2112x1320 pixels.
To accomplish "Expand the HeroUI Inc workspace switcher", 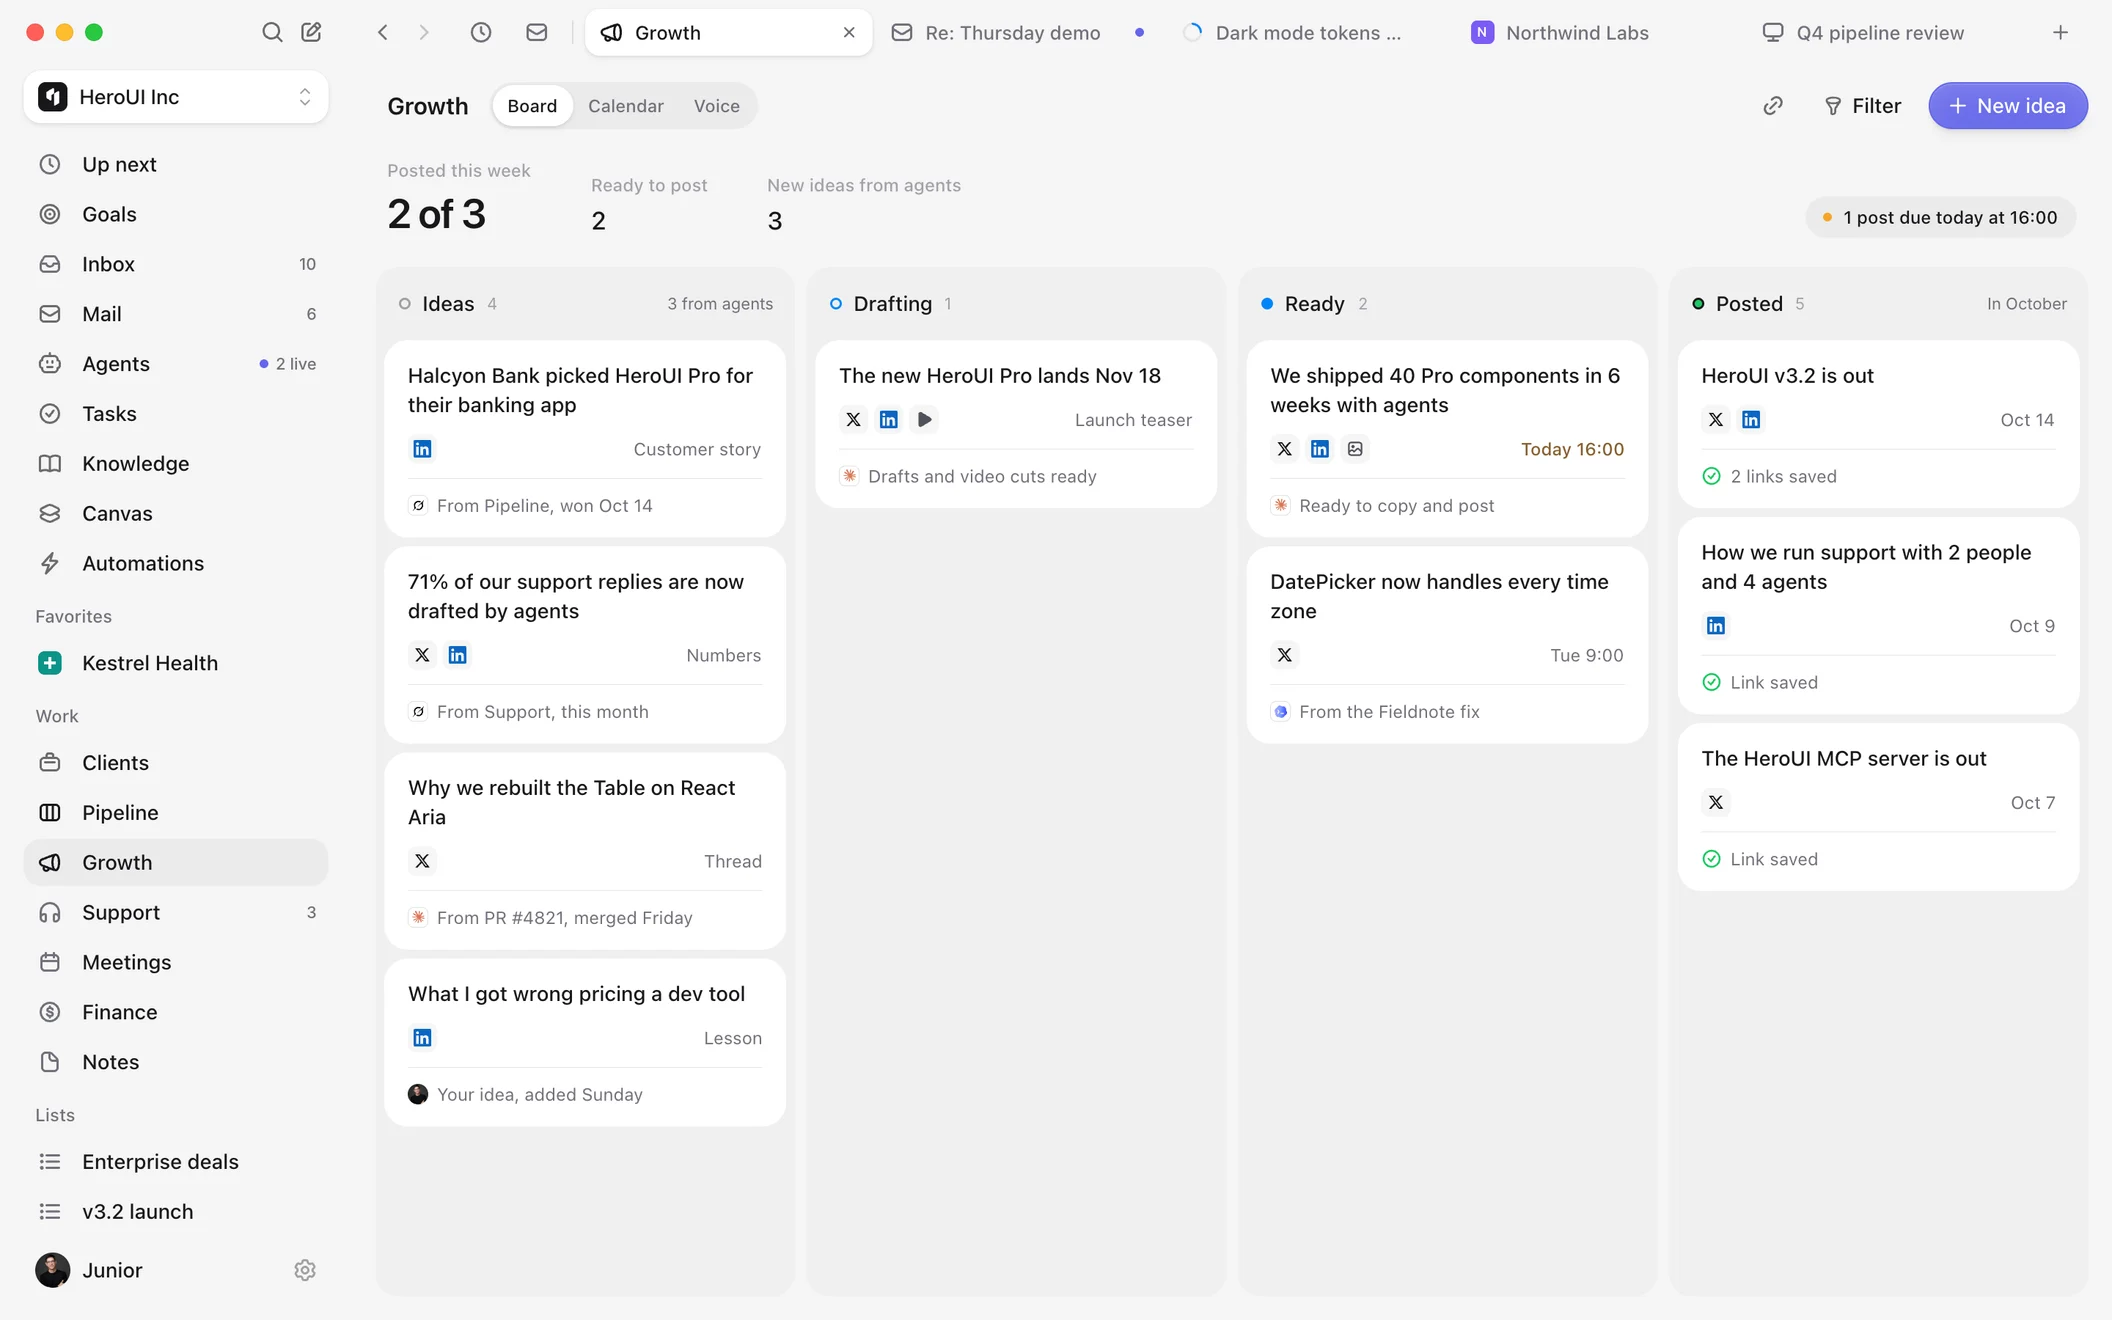I will 176,97.
